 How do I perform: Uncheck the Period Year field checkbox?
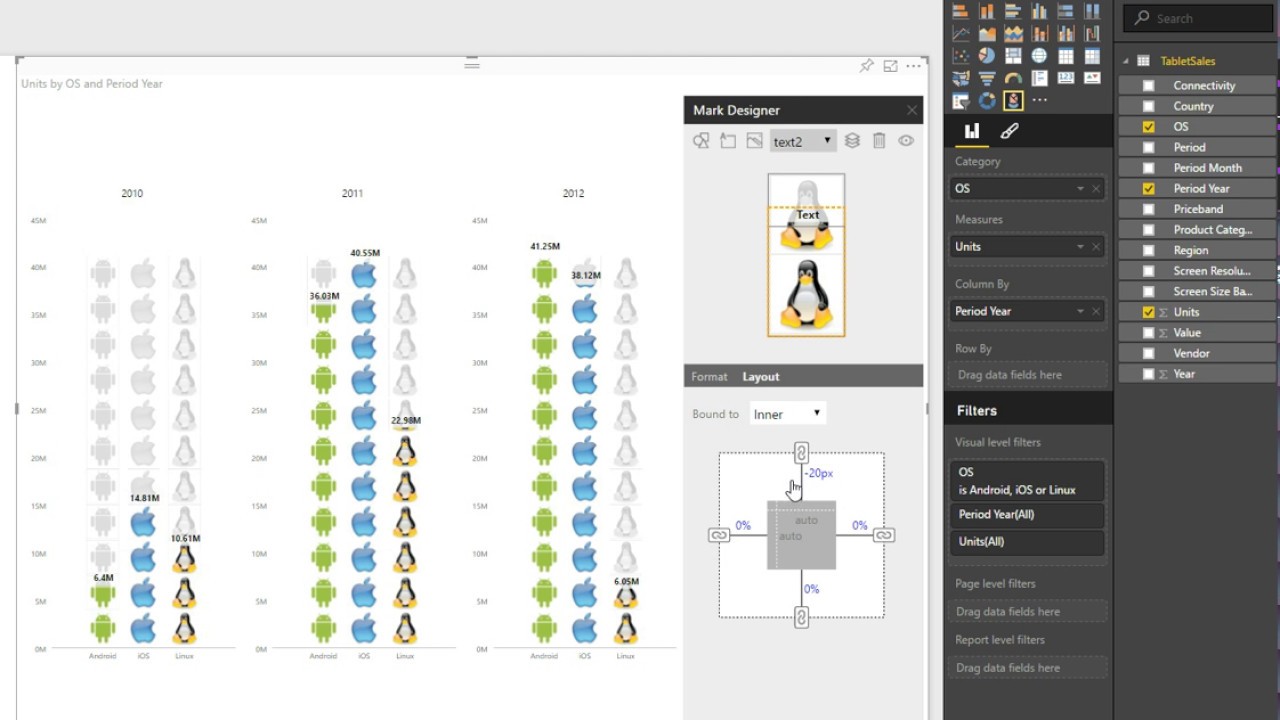click(x=1148, y=188)
